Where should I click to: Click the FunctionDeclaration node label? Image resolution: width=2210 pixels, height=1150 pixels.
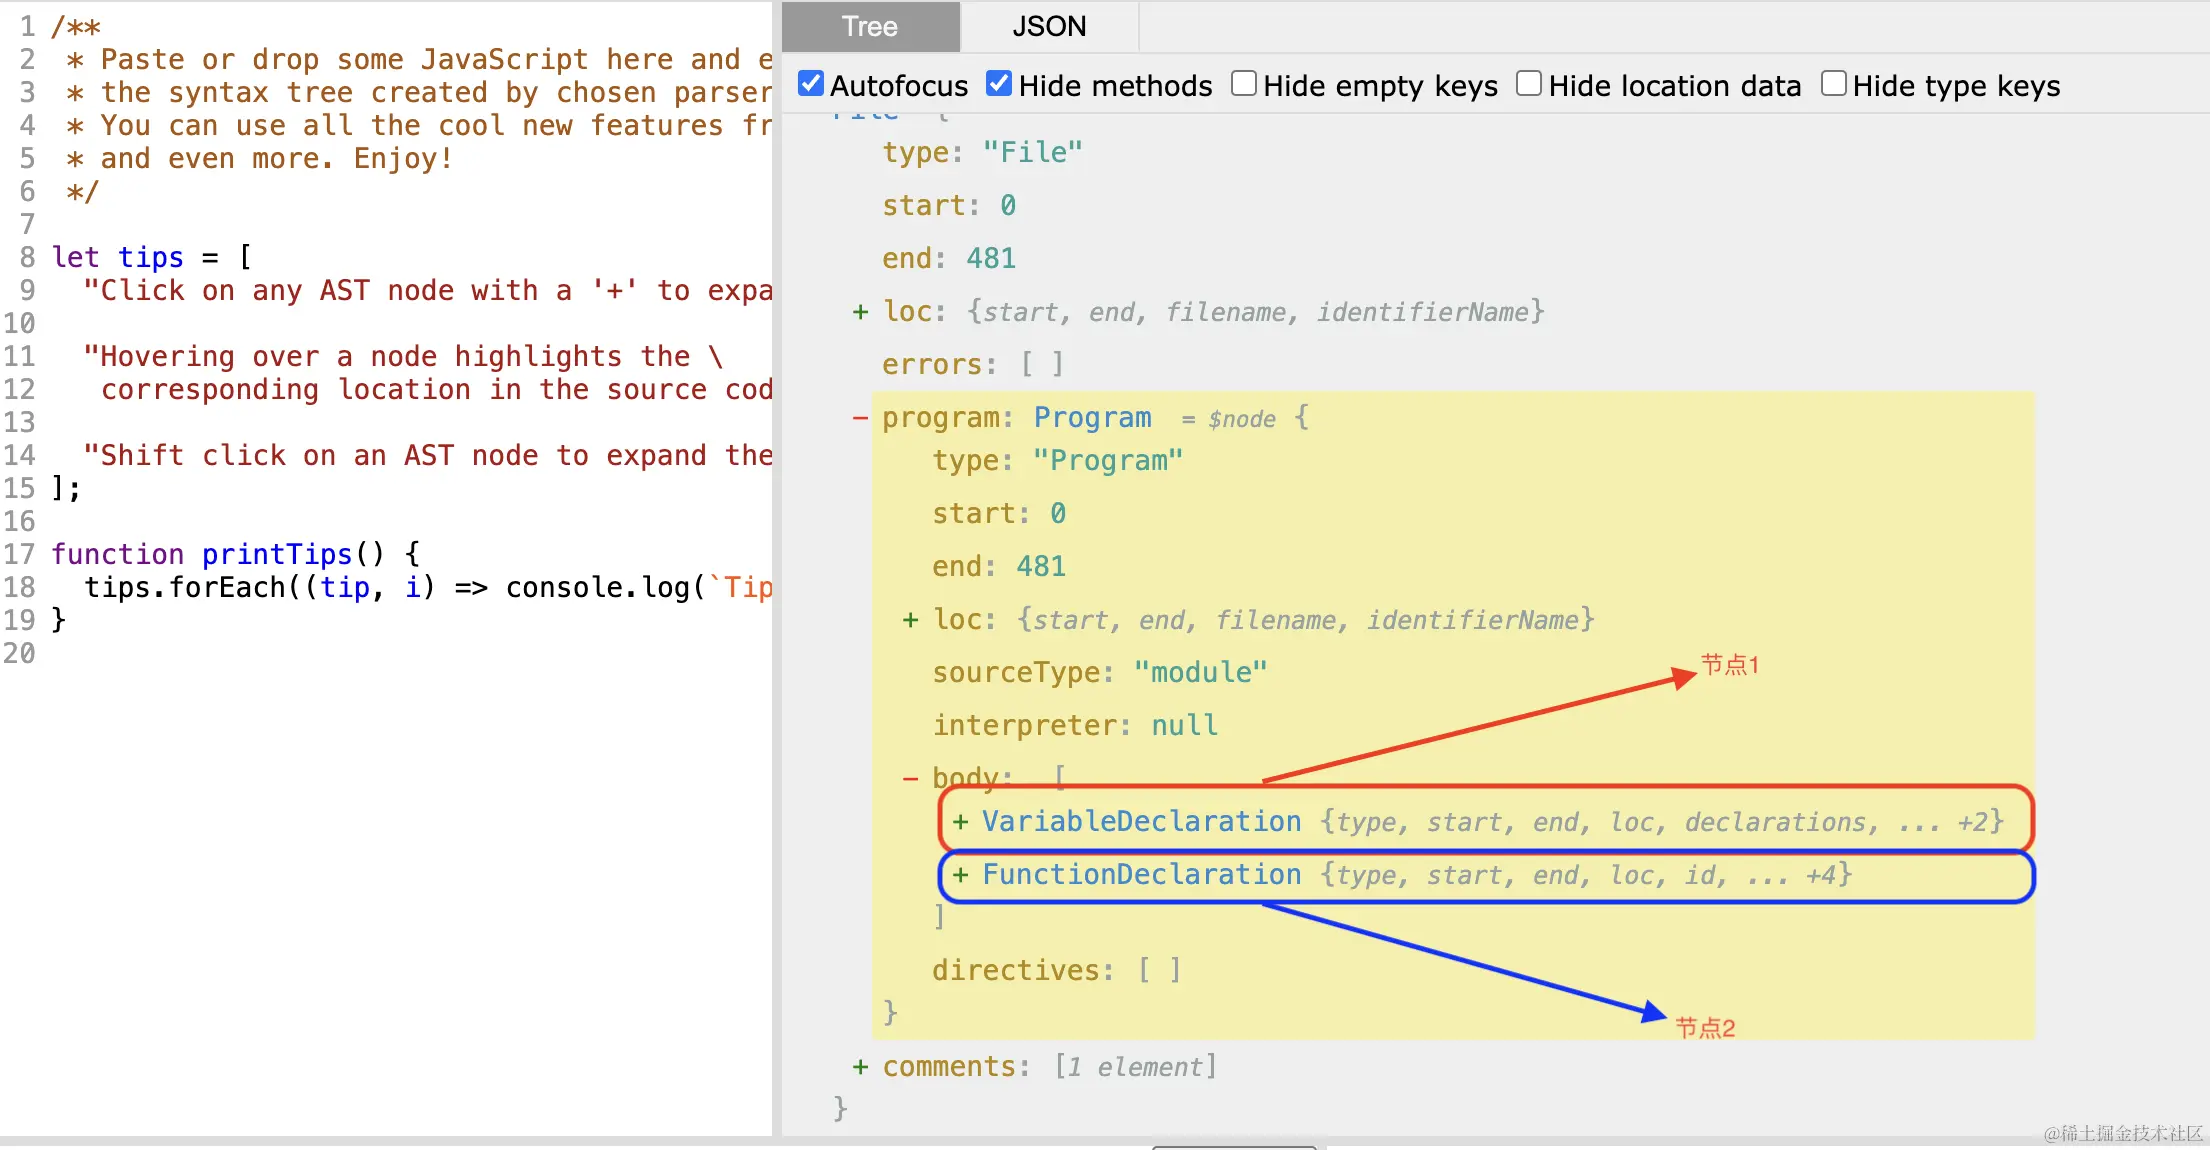[x=1141, y=875]
